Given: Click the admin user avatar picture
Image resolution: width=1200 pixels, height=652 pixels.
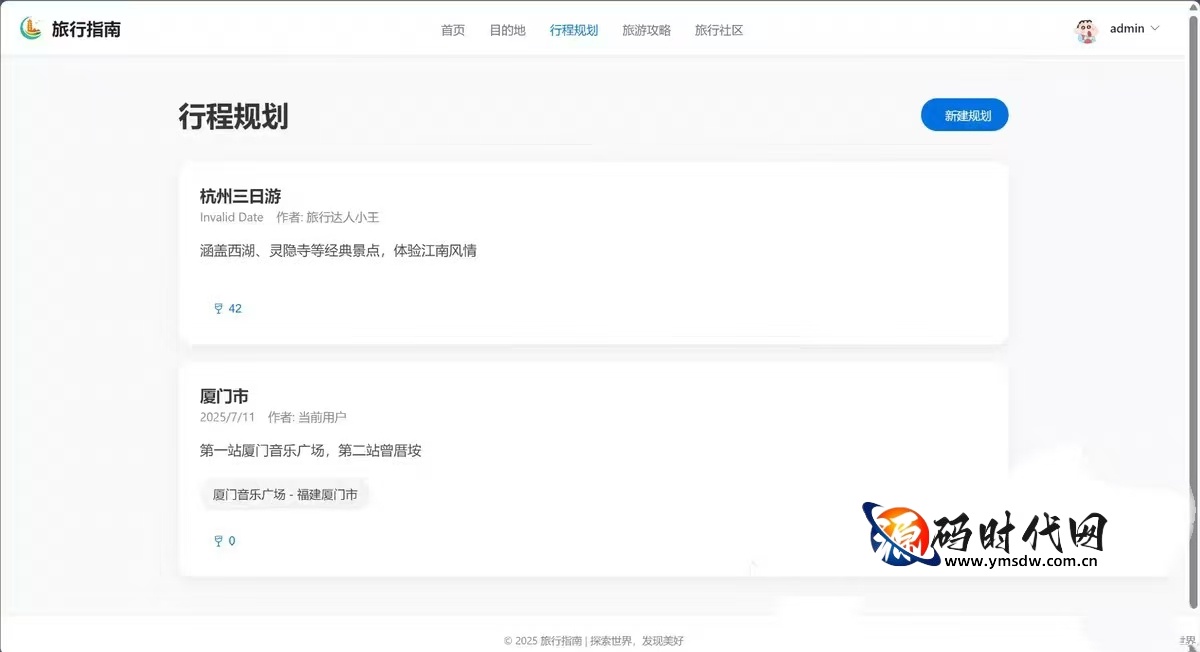Looking at the screenshot, I should (x=1085, y=29).
